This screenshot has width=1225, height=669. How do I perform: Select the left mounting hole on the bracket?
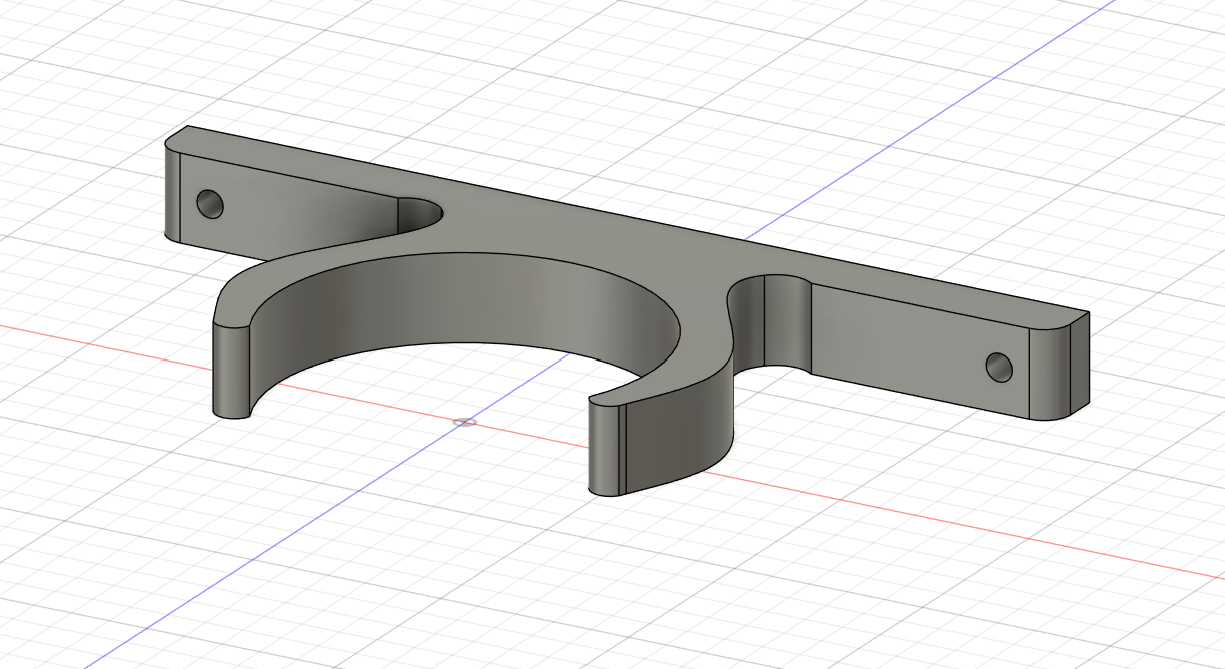(210, 204)
